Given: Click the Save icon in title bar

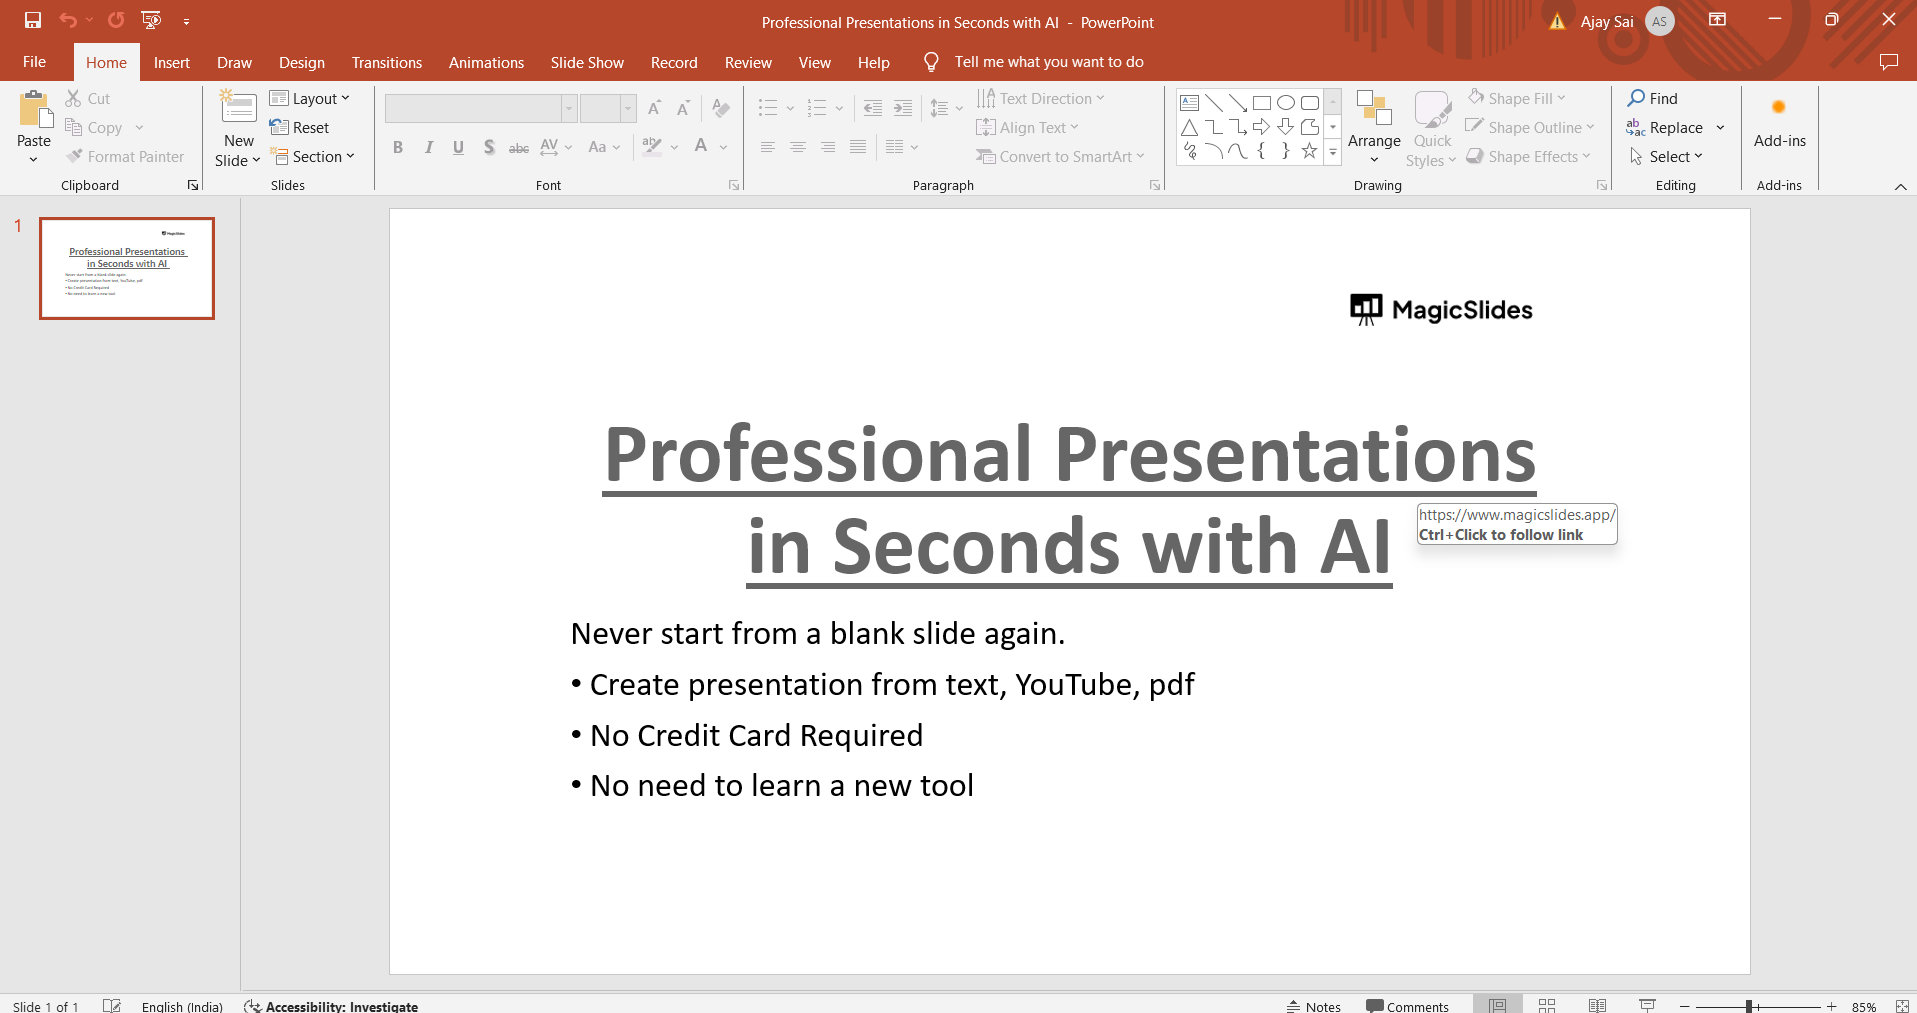Looking at the screenshot, I should tap(33, 20).
